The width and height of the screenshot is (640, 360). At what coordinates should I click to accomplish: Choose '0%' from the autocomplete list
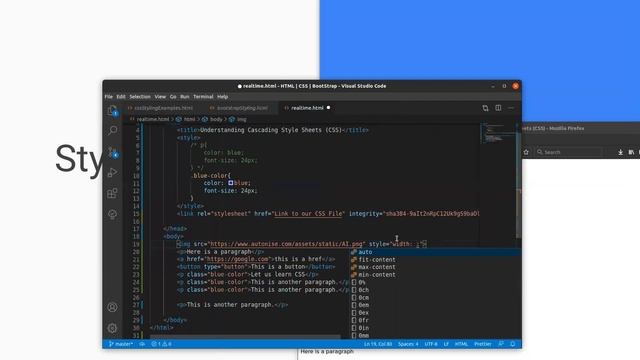435,282
